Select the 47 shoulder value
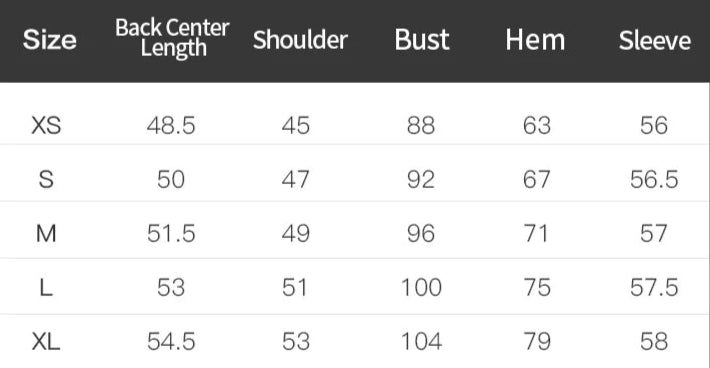Screen dimensions: 710x368 [296, 179]
